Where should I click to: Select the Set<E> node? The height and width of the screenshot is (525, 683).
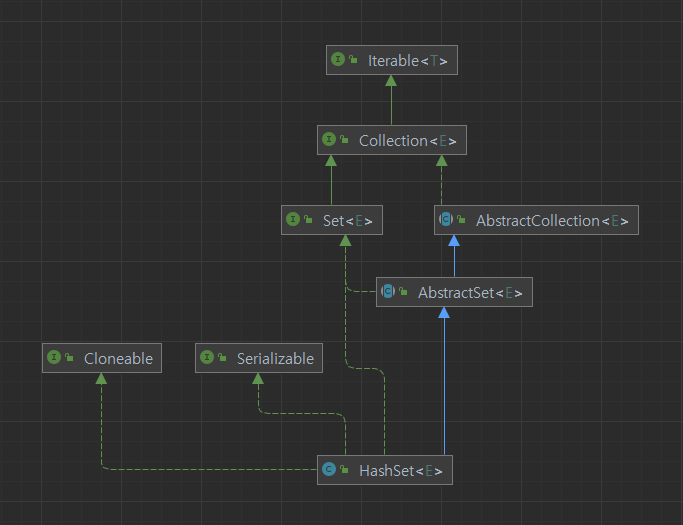tap(332, 220)
